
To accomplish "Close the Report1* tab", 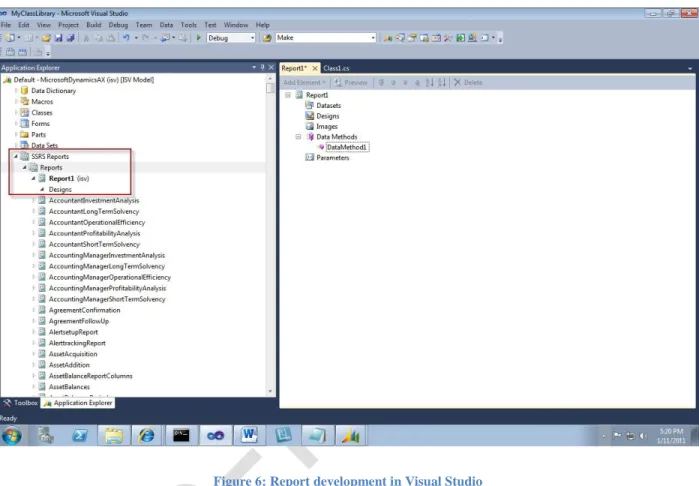I will (x=315, y=68).
